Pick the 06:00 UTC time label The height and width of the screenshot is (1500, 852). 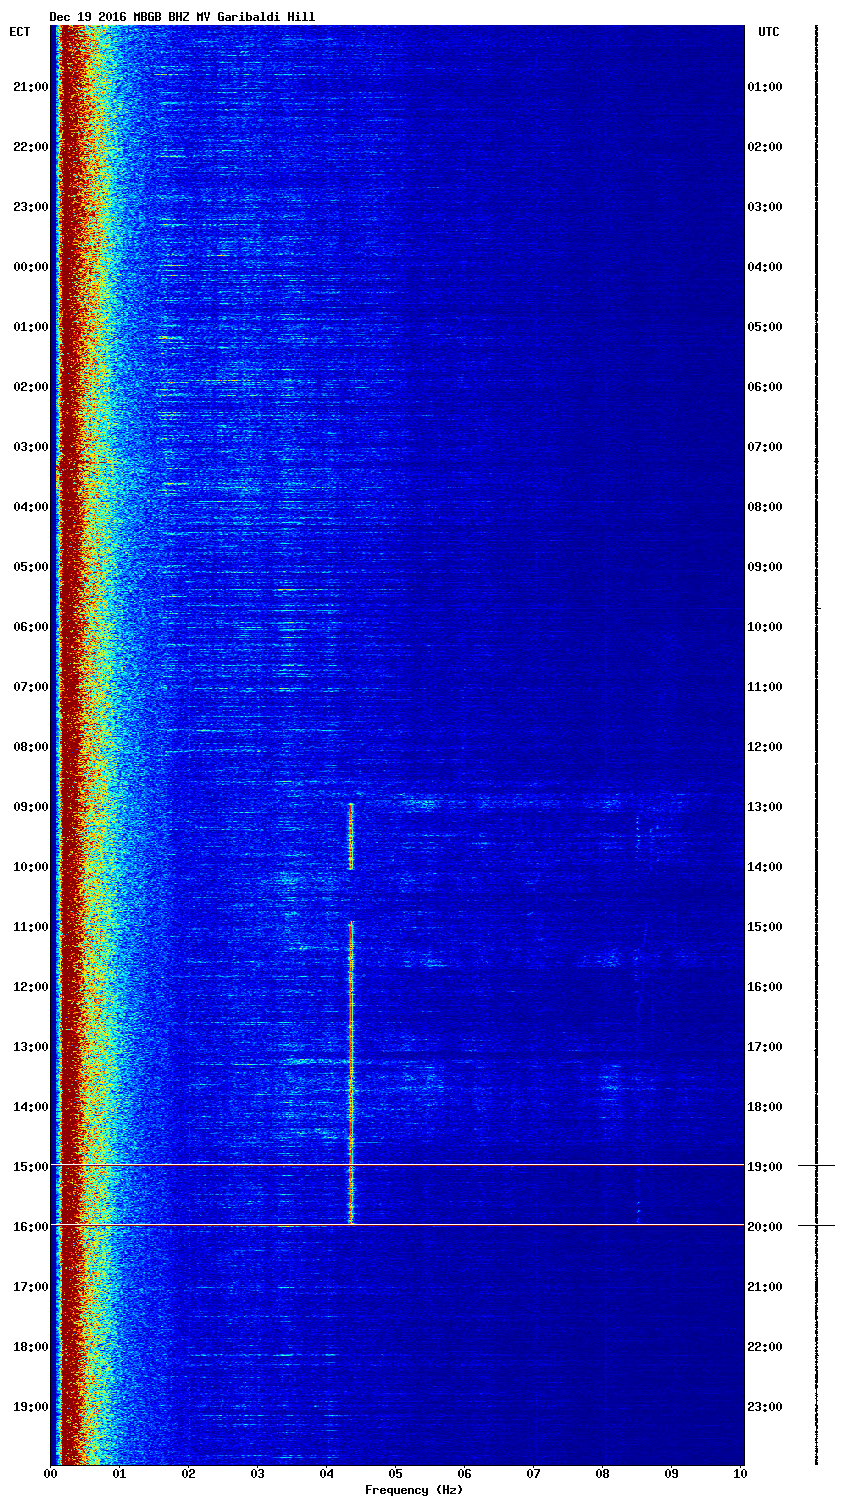coord(765,387)
